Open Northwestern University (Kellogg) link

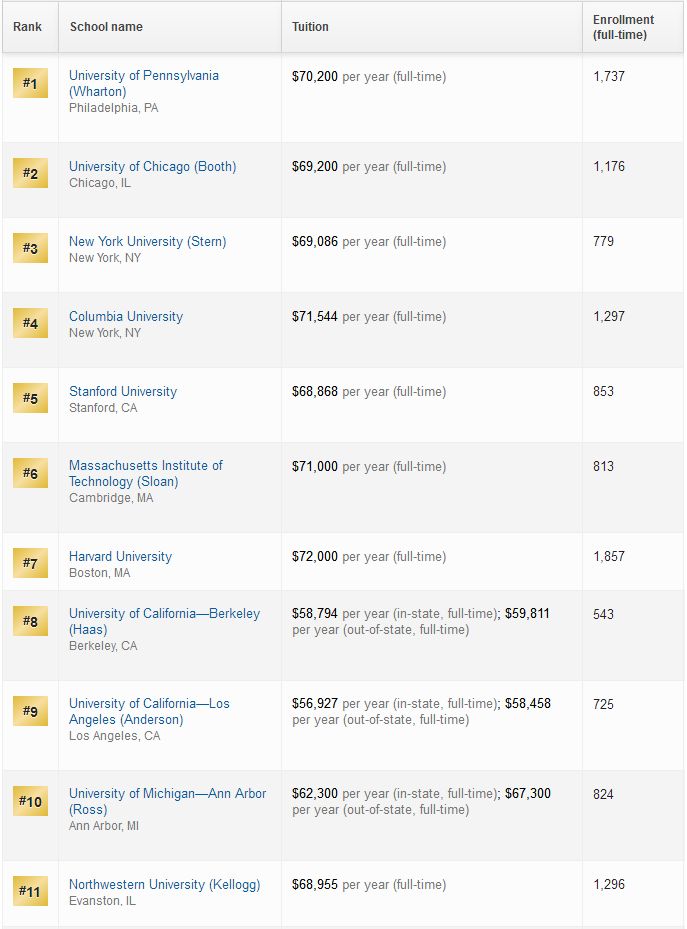point(165,885)
